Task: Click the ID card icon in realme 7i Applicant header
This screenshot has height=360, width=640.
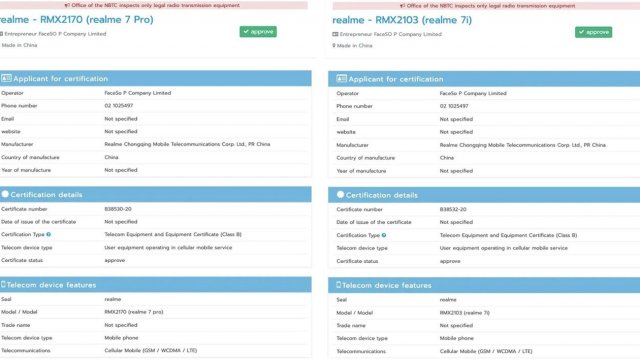Action: 342,78
